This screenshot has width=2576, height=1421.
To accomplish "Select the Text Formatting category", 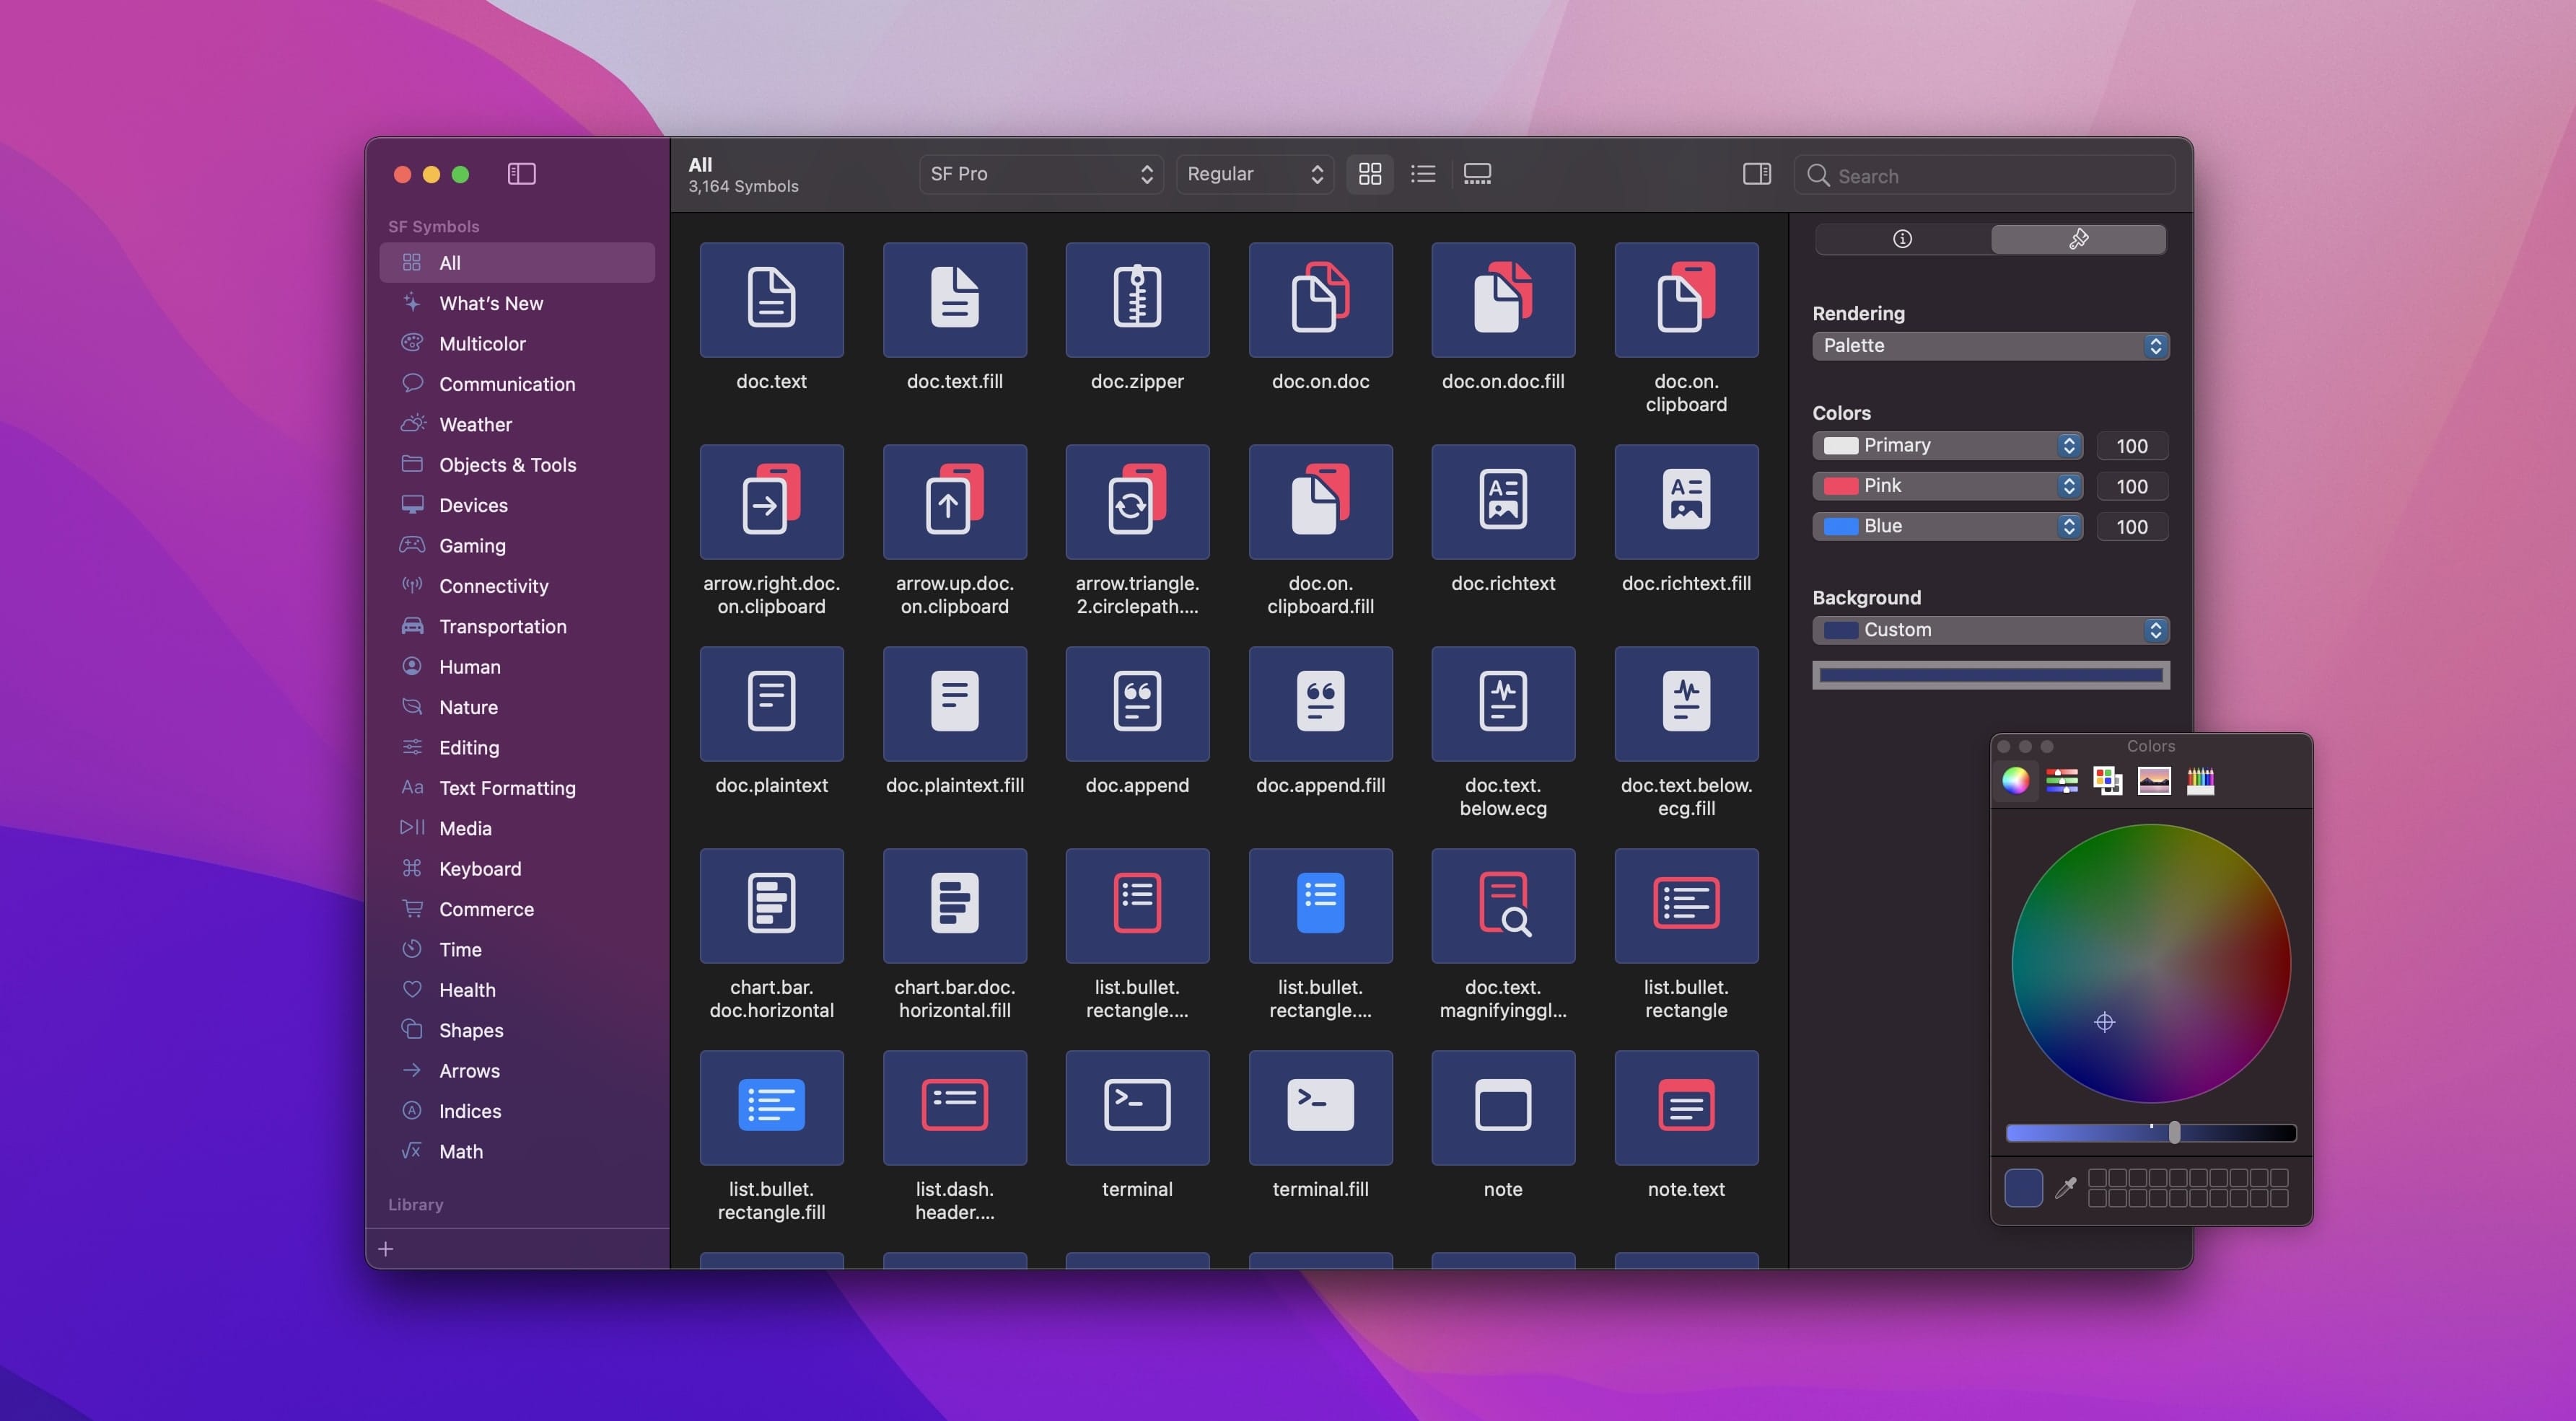I will 507,788.
